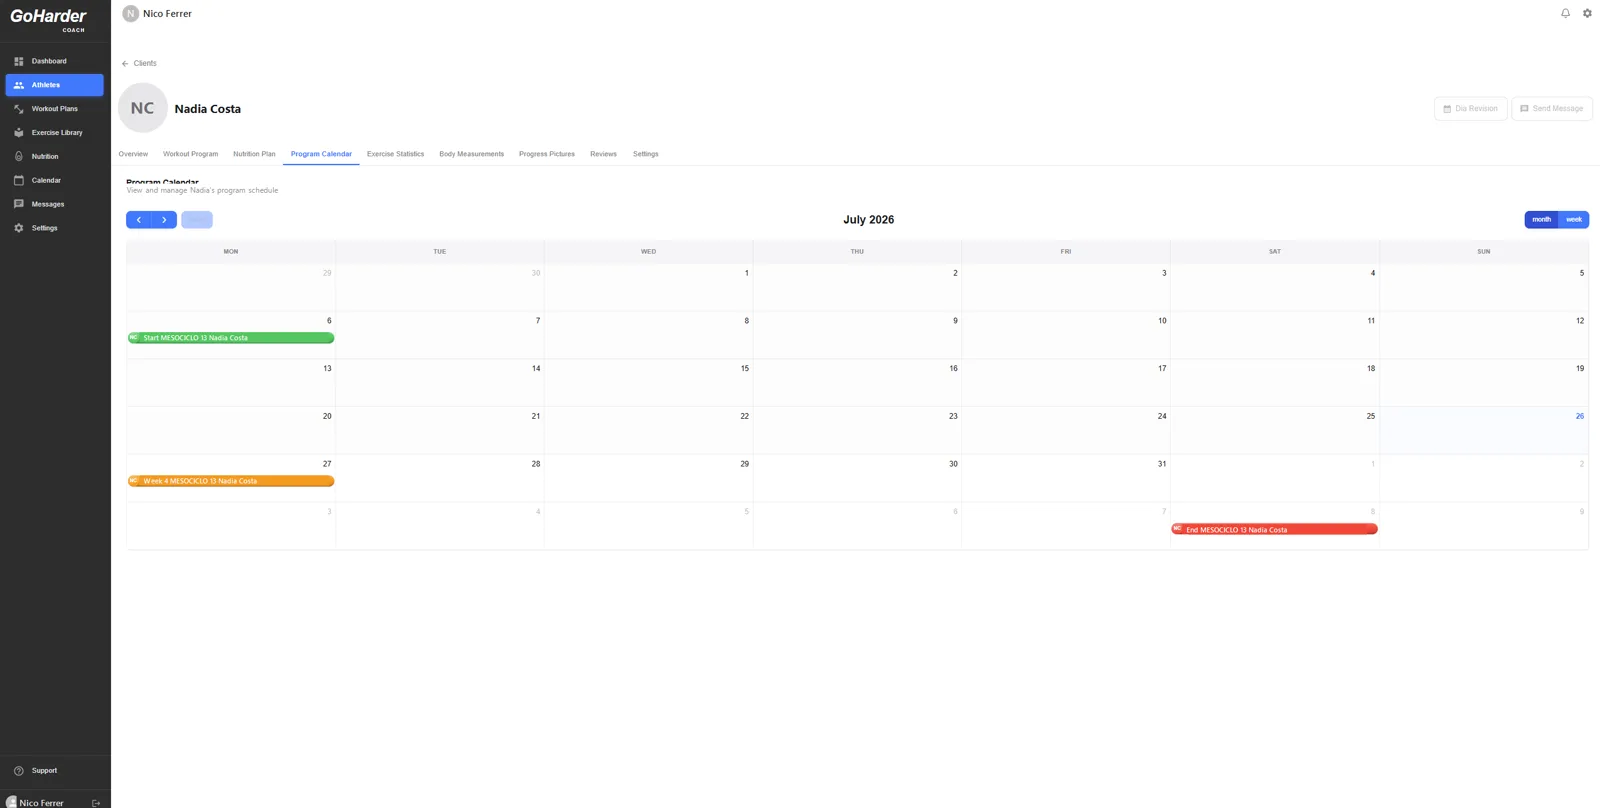Click the NC avatar of Nadia Costa

point(143,108)
